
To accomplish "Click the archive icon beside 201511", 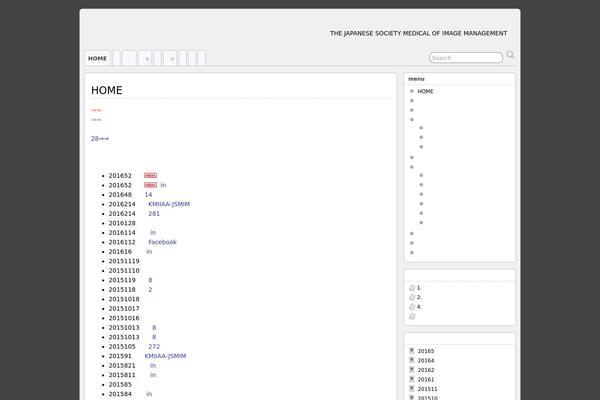I will pos(412,389).
